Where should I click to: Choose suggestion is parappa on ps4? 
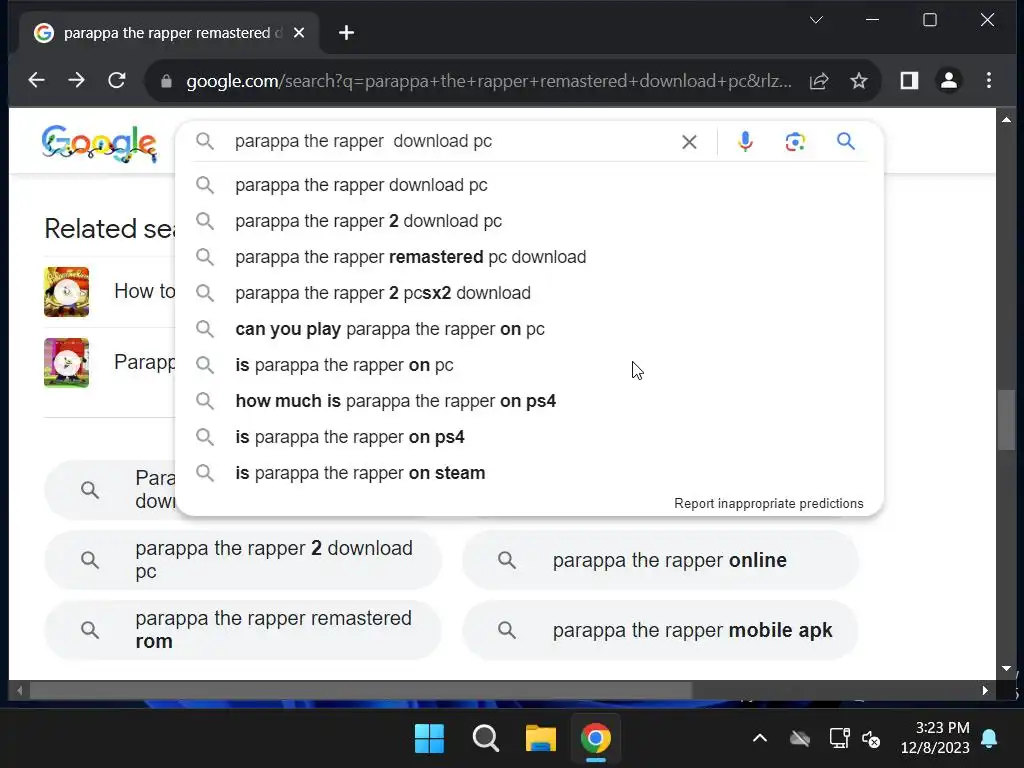point(530,436)
